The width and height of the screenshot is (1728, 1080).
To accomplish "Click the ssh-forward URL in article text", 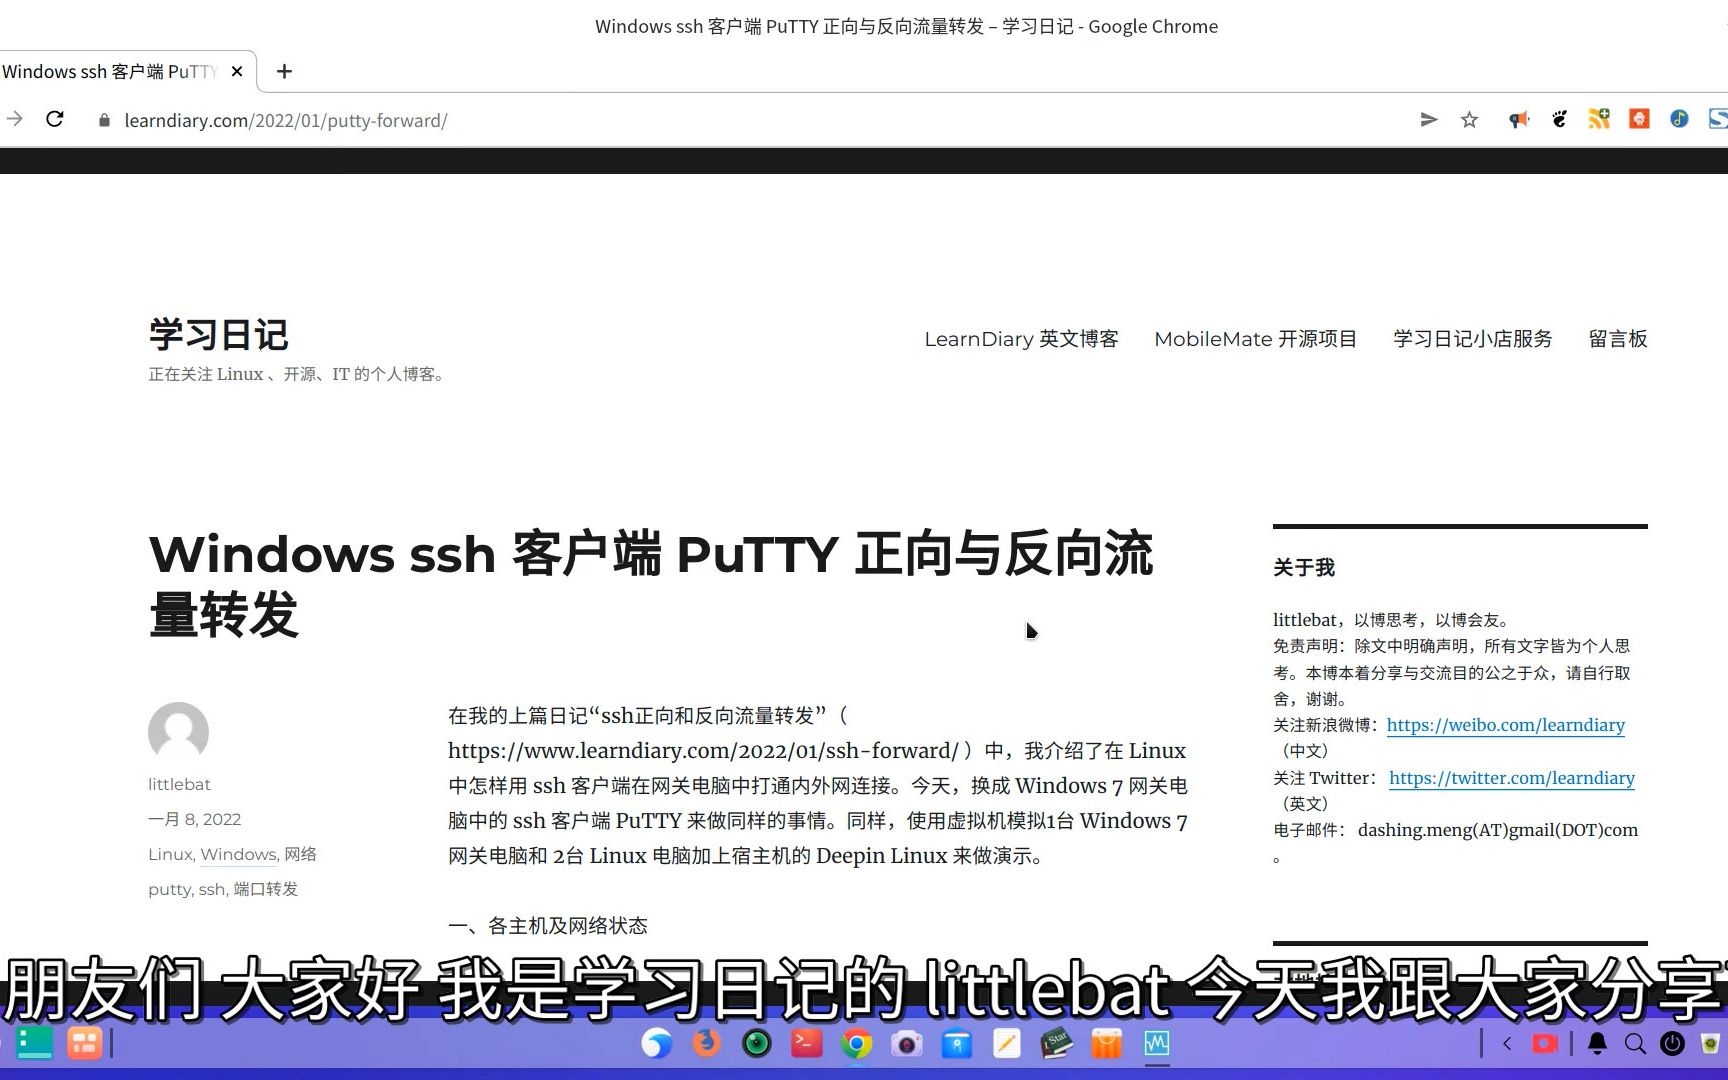I will click(703, 751).
